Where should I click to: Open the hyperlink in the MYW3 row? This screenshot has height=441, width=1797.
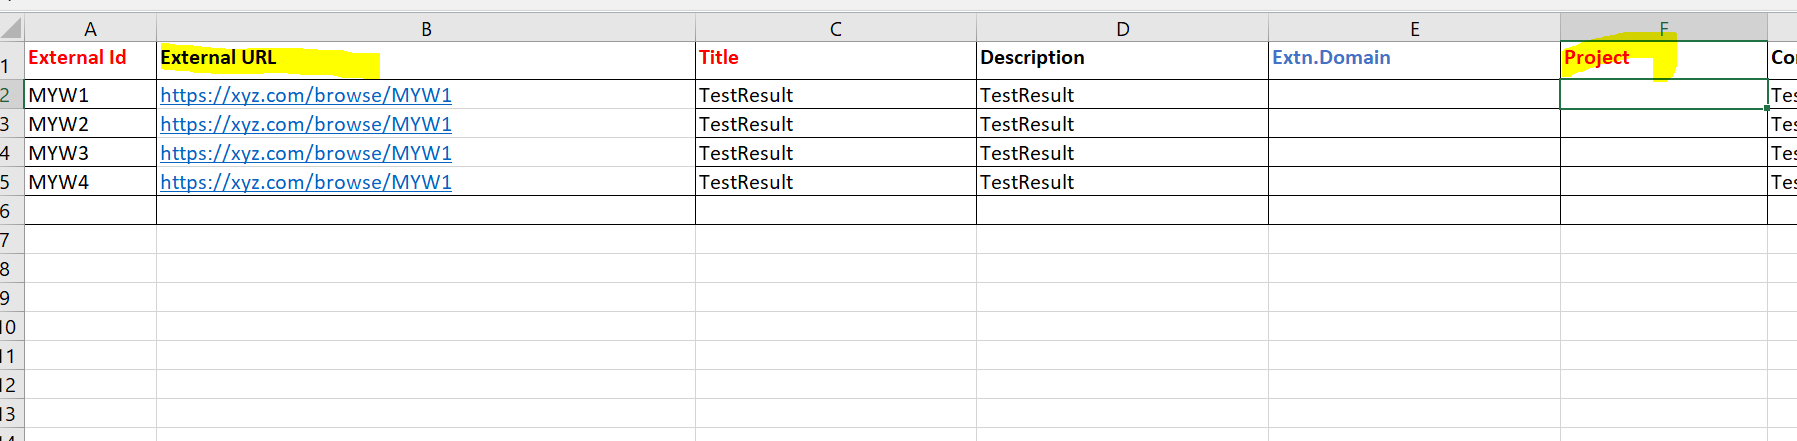[x=306, y=153]
